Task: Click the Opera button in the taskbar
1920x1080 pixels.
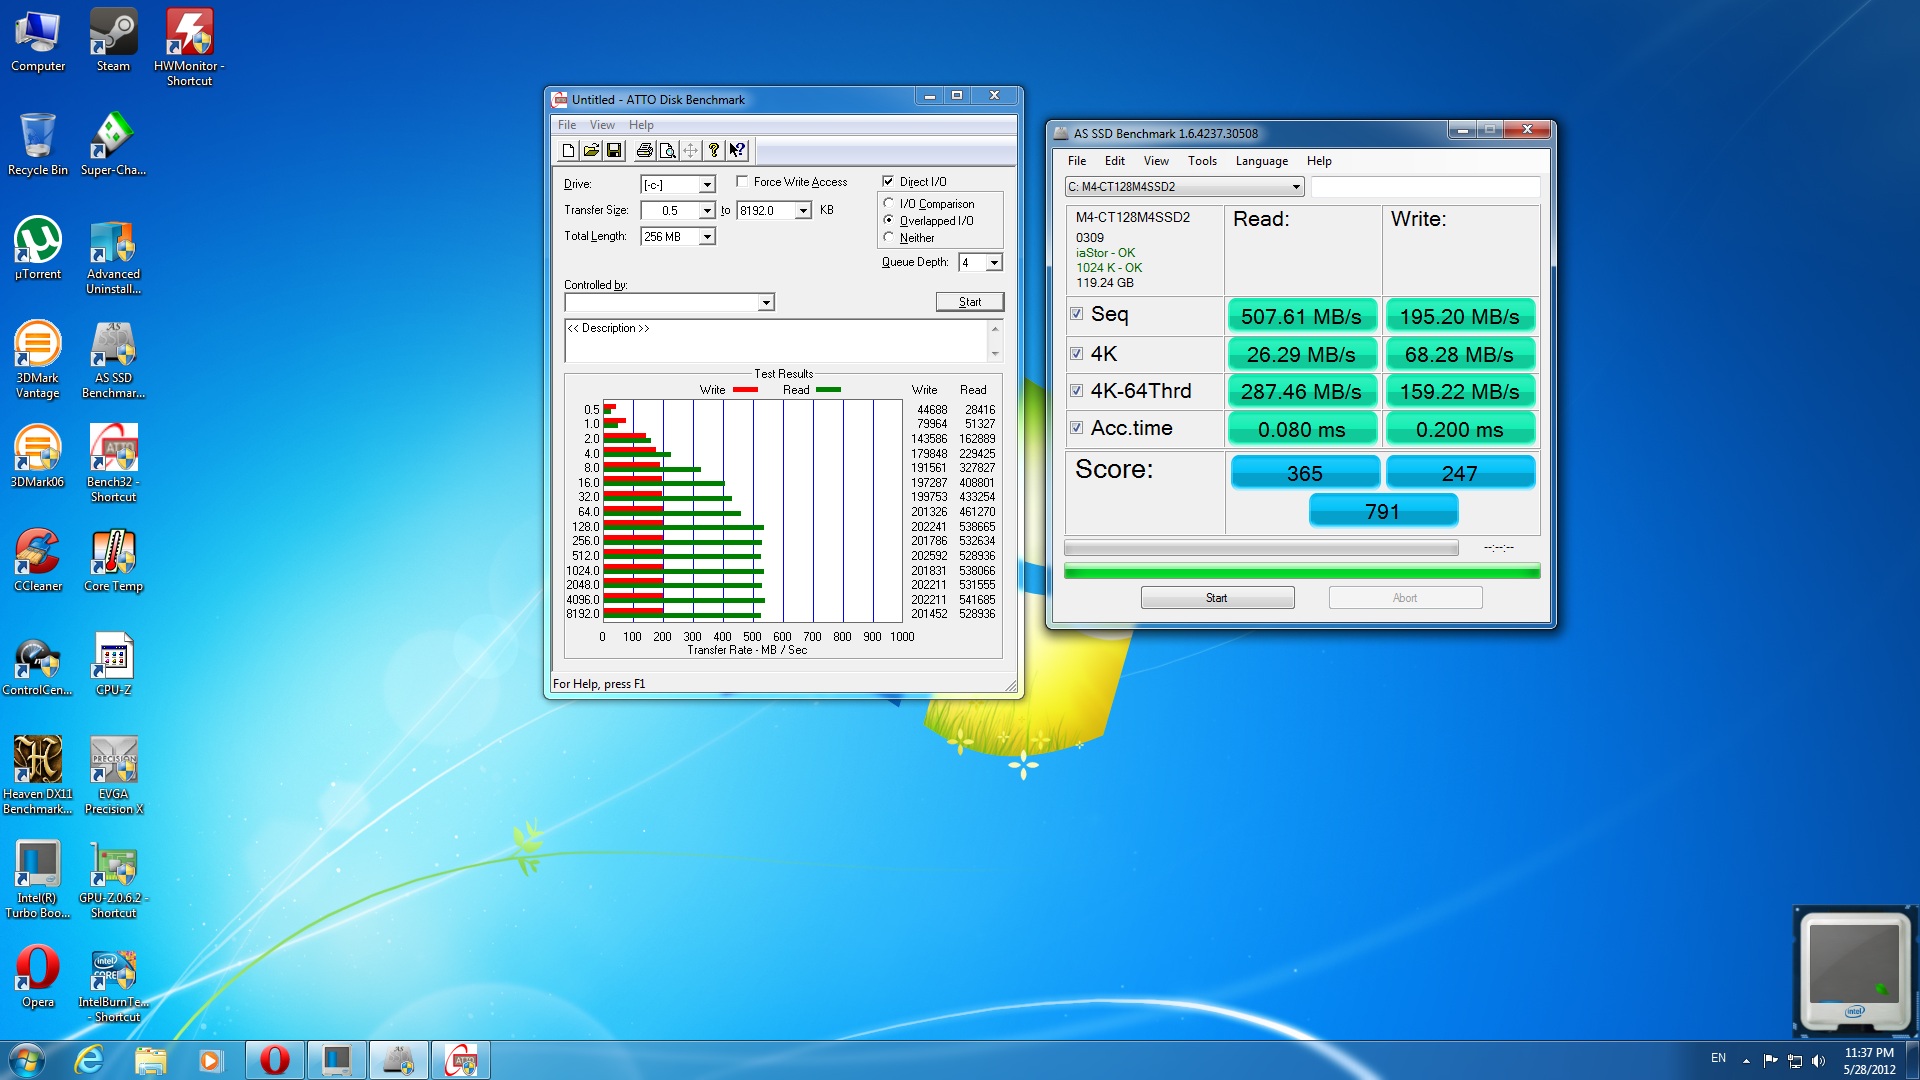Action: pos(274,1060)
